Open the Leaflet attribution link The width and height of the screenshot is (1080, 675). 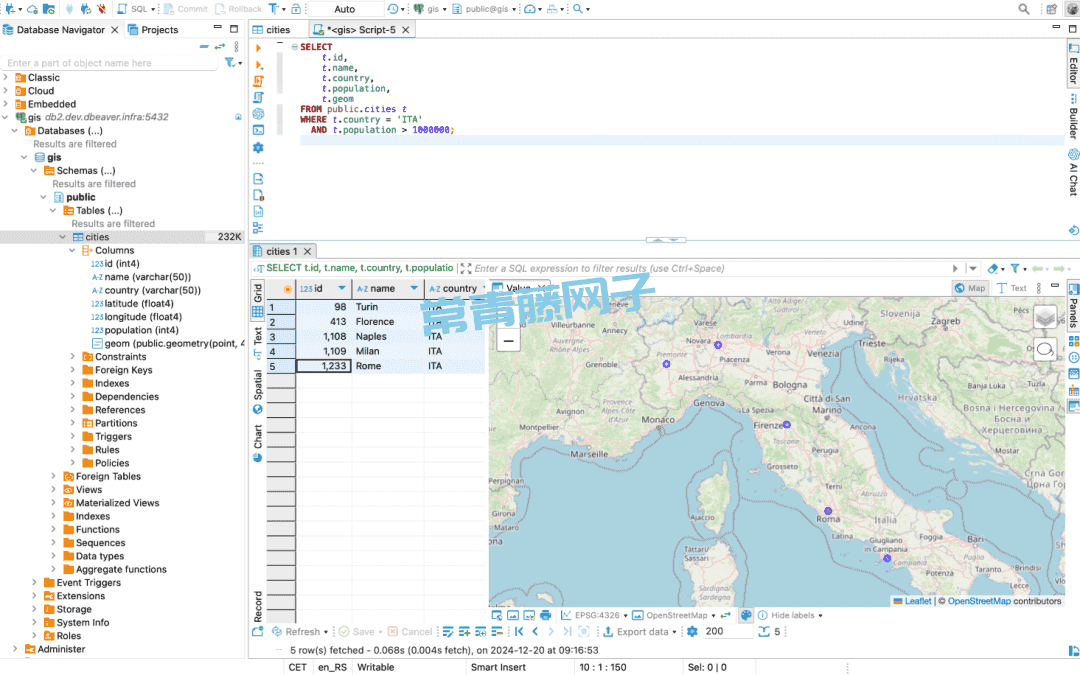click(917, 601)
